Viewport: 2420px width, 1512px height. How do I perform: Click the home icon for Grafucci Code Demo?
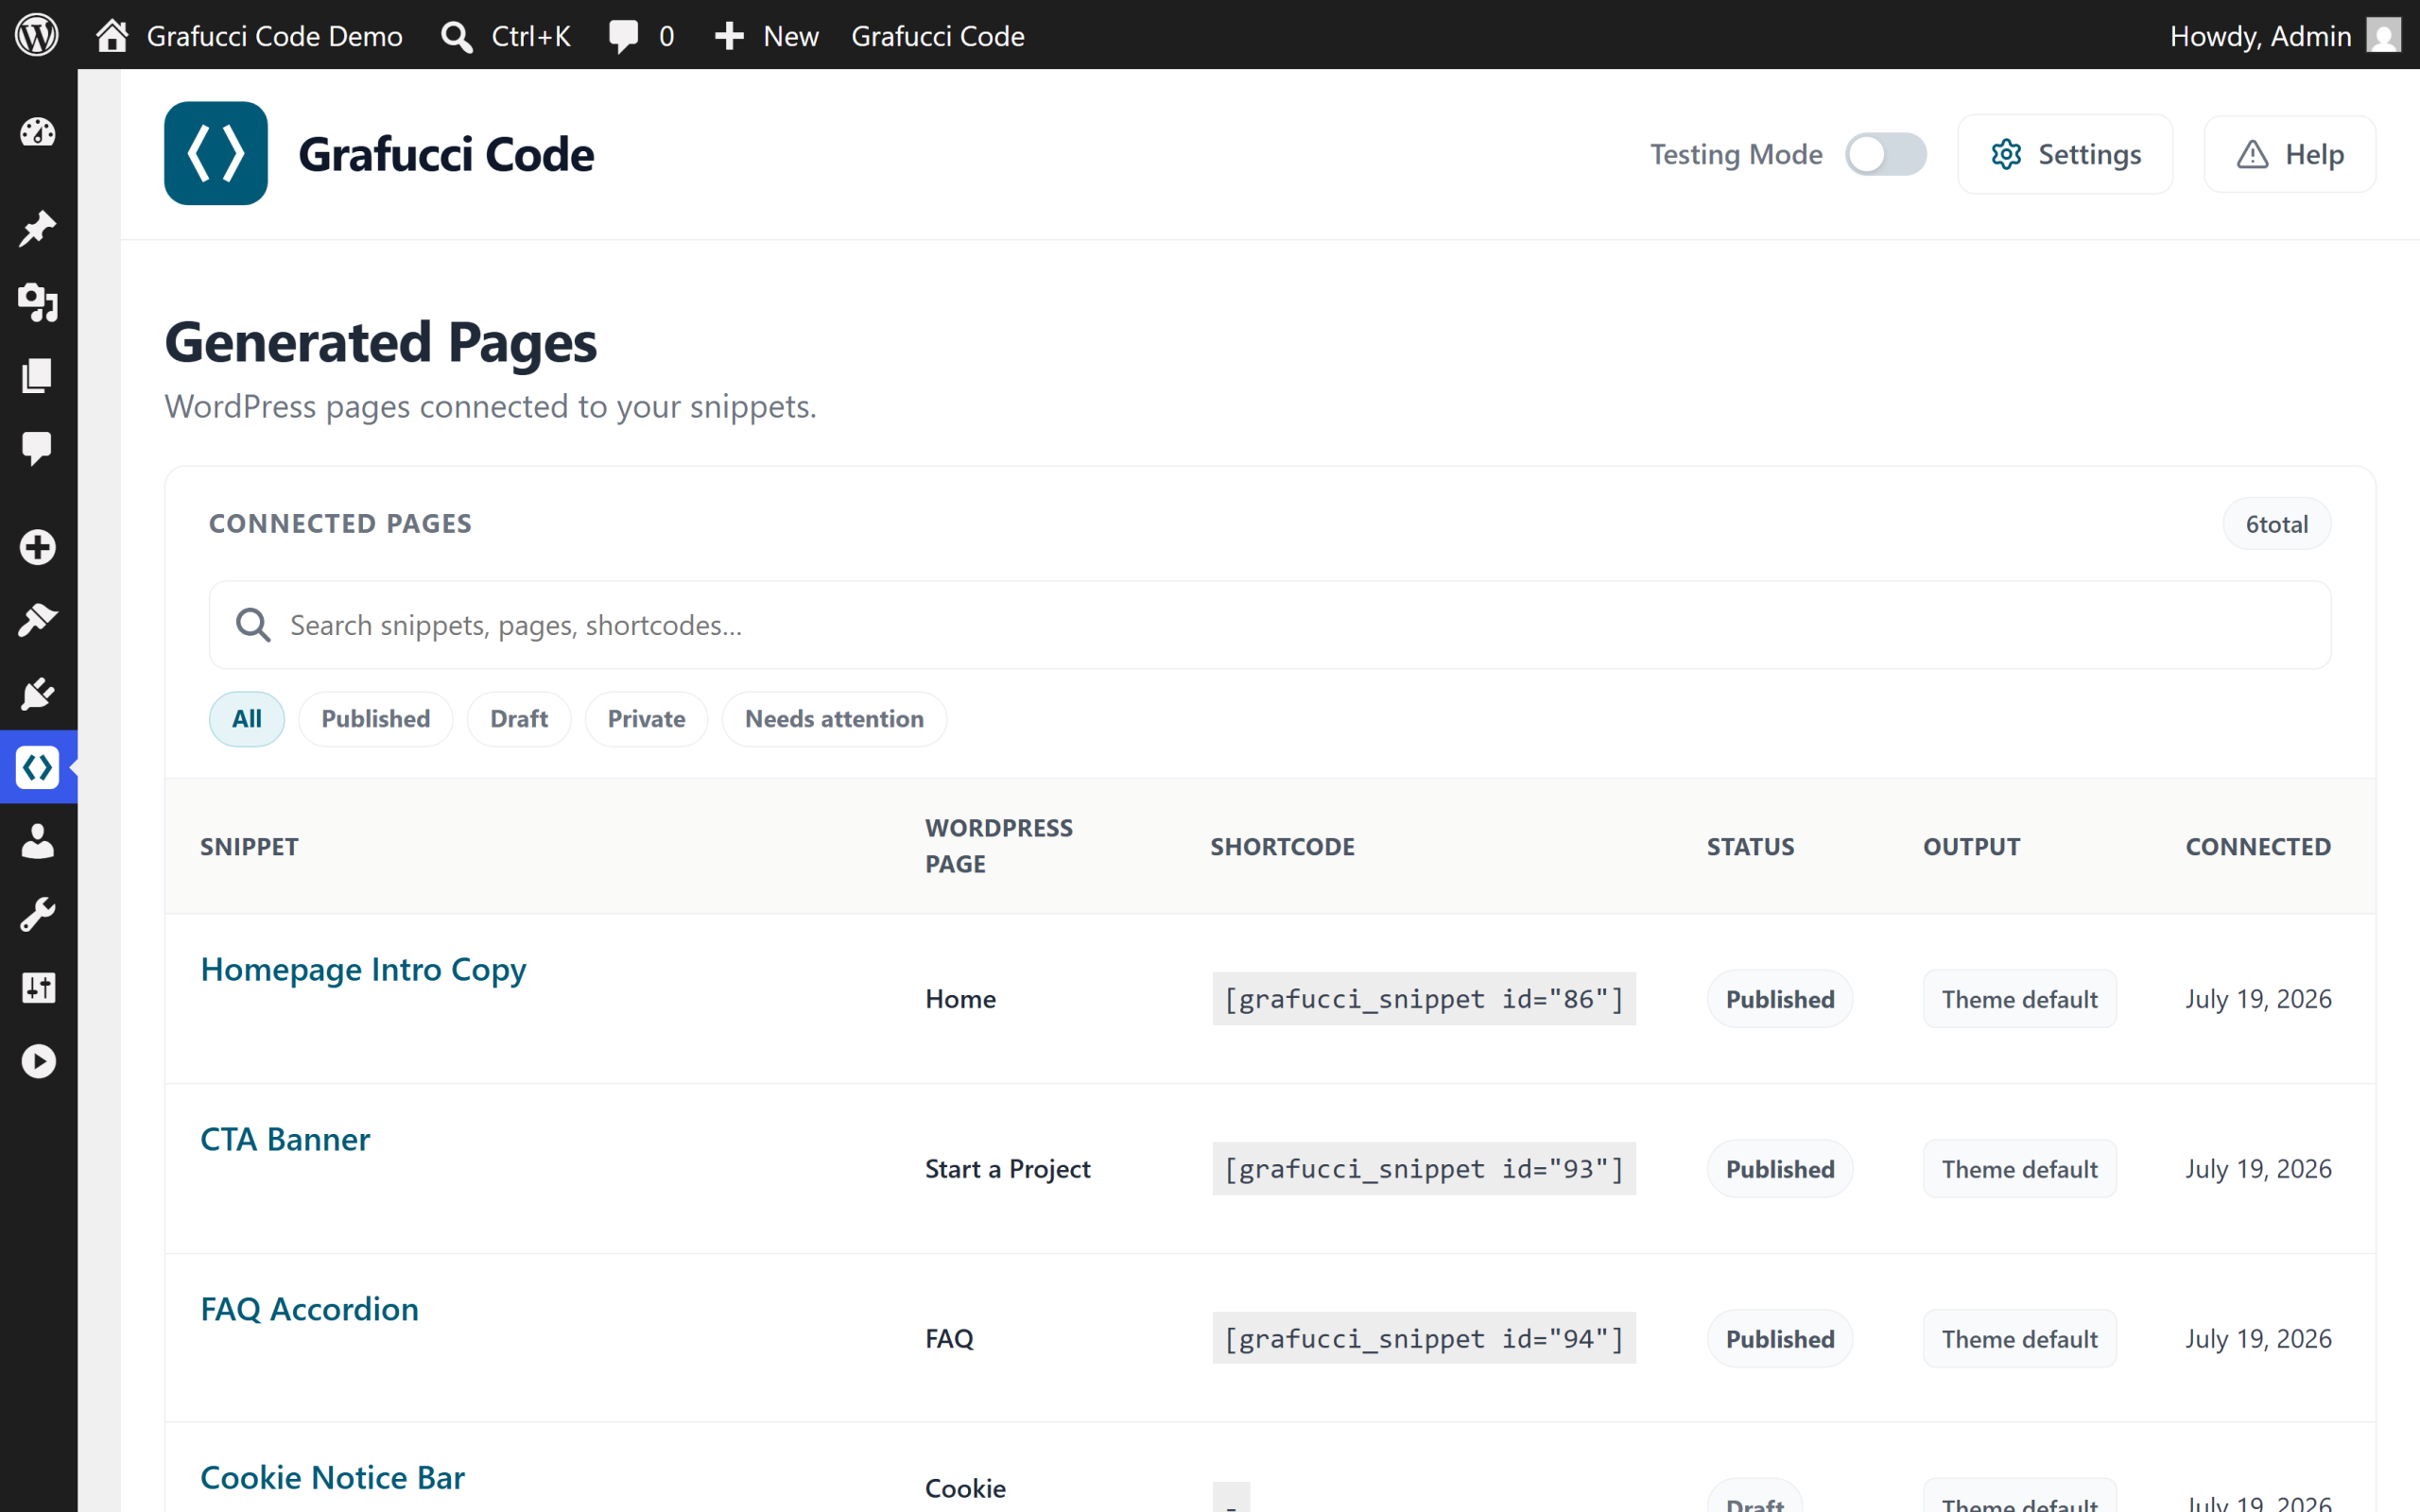(112, 35)
